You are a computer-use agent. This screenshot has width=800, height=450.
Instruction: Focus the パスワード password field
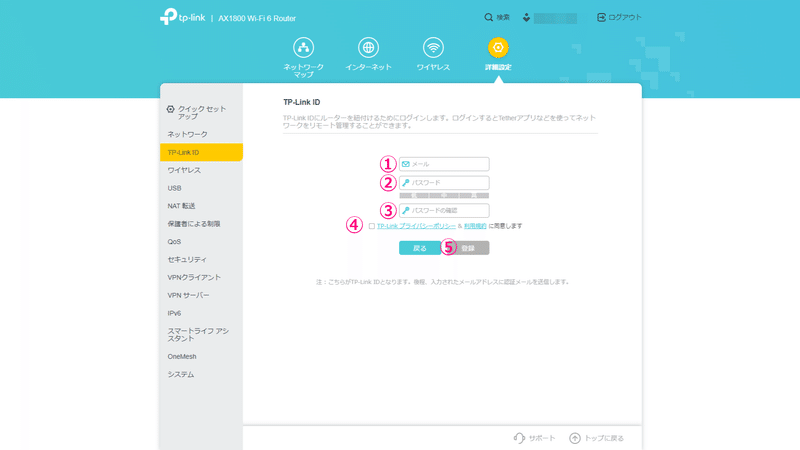[x=444, y=182]
